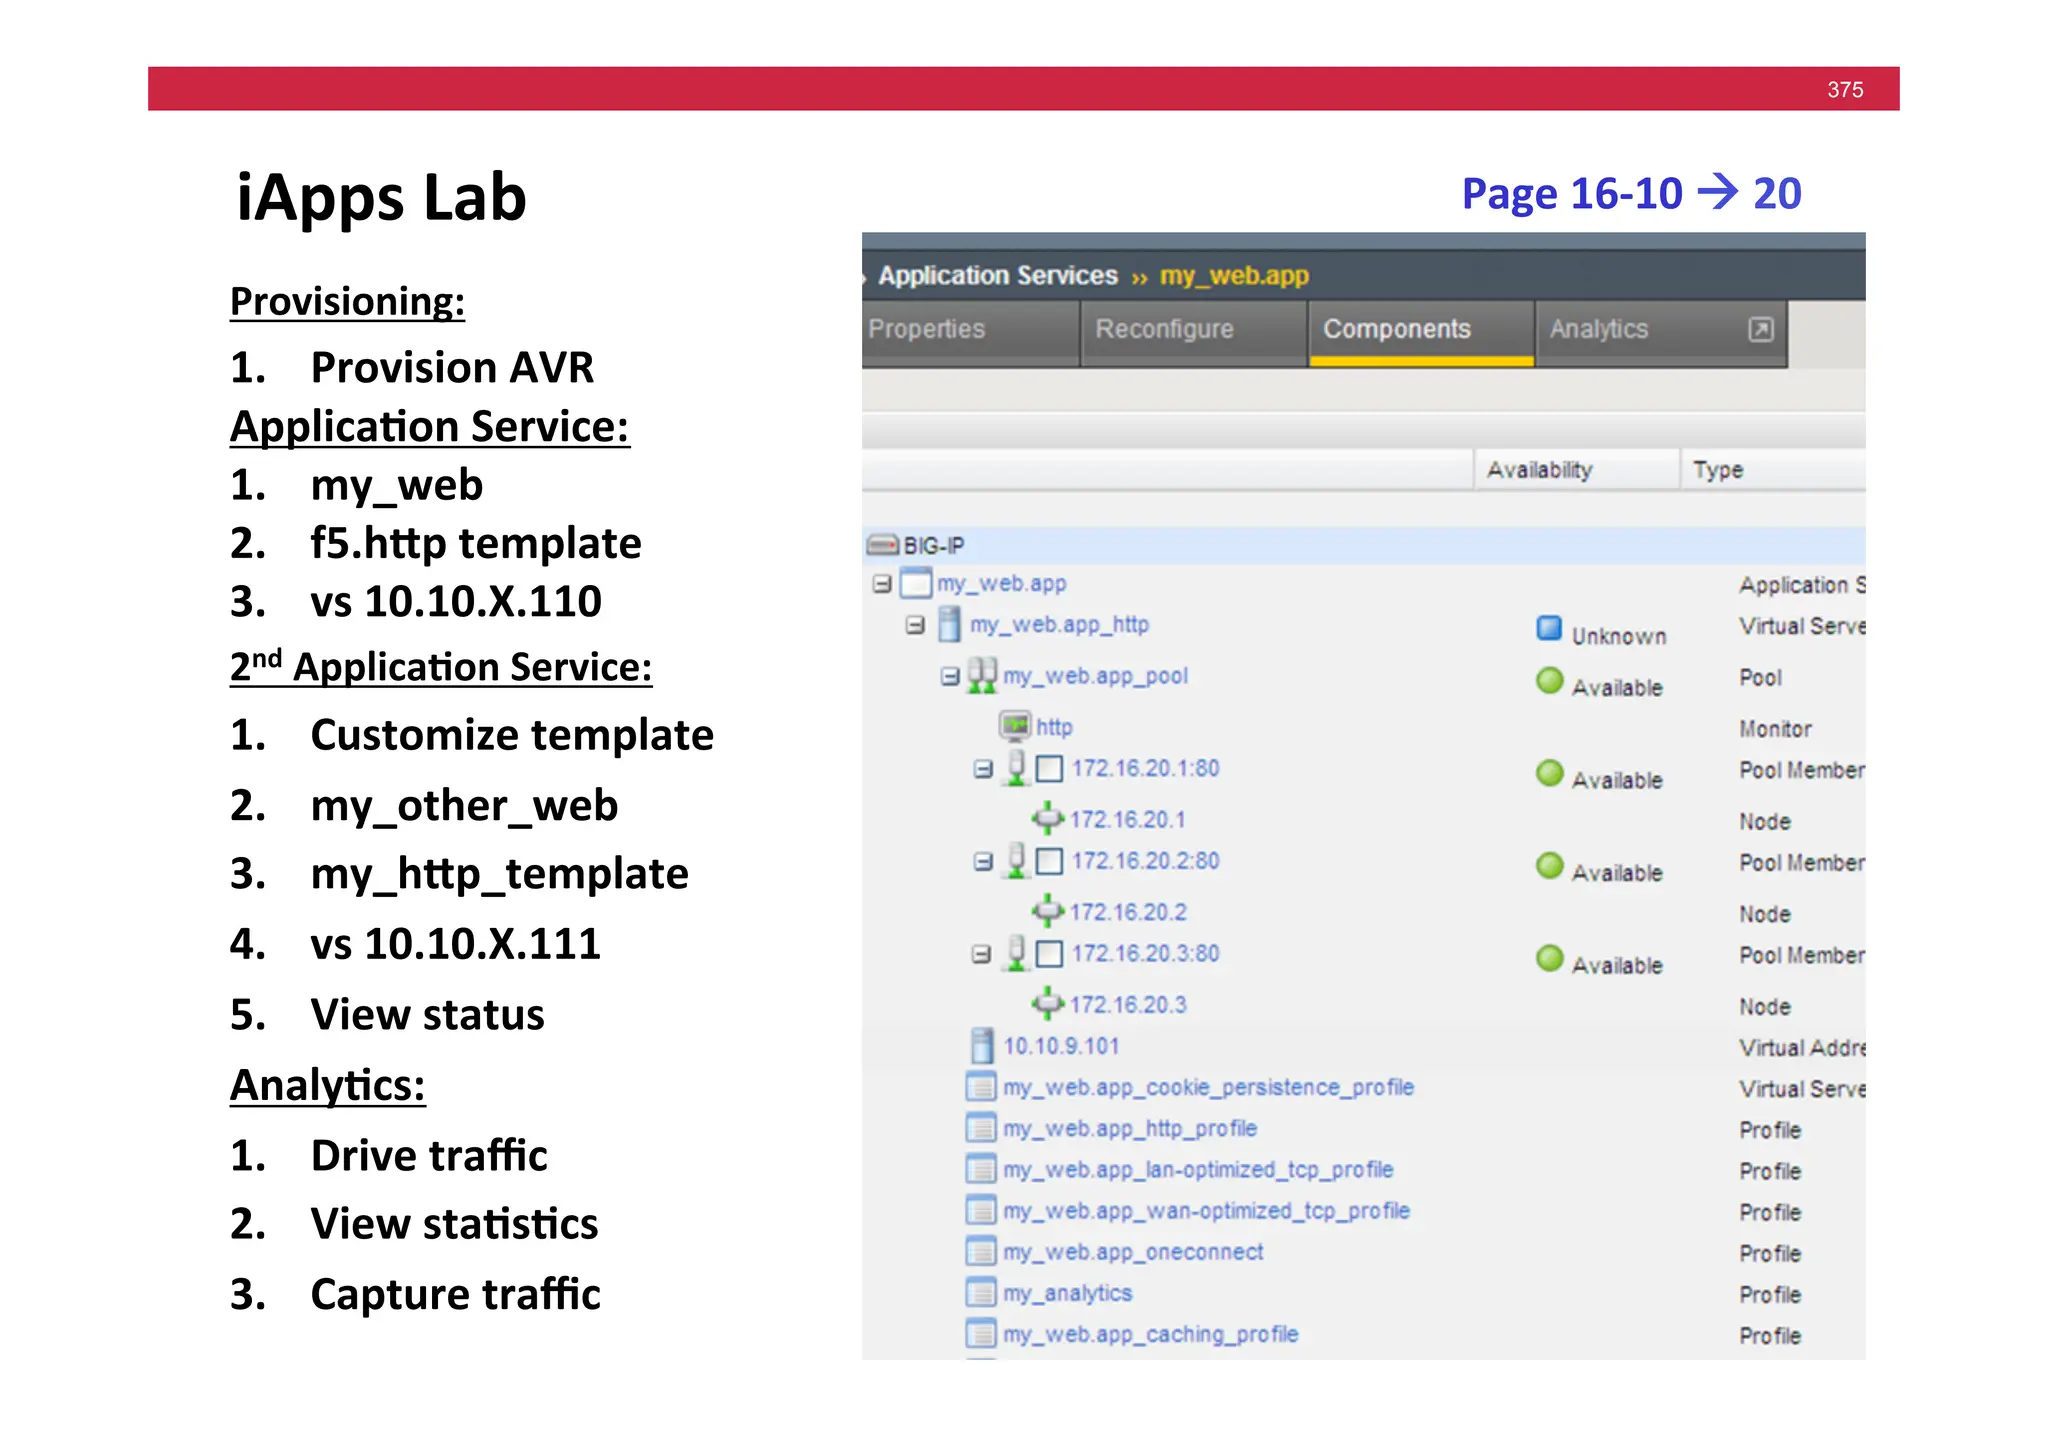Collapse the my_web.app tree node

[x=881, y=583]
